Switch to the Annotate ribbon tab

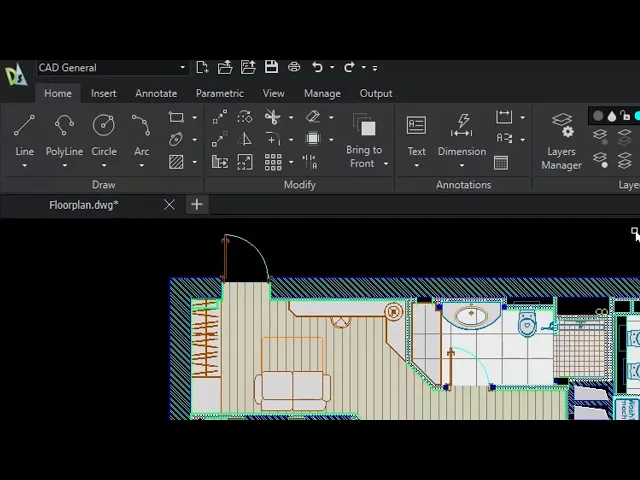[156, 93]
